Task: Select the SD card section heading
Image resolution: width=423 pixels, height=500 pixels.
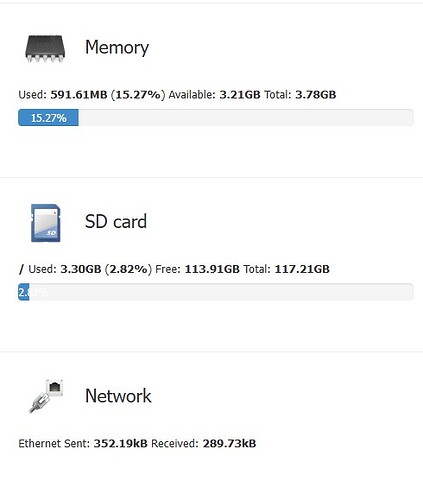Action: click(116, 221)
